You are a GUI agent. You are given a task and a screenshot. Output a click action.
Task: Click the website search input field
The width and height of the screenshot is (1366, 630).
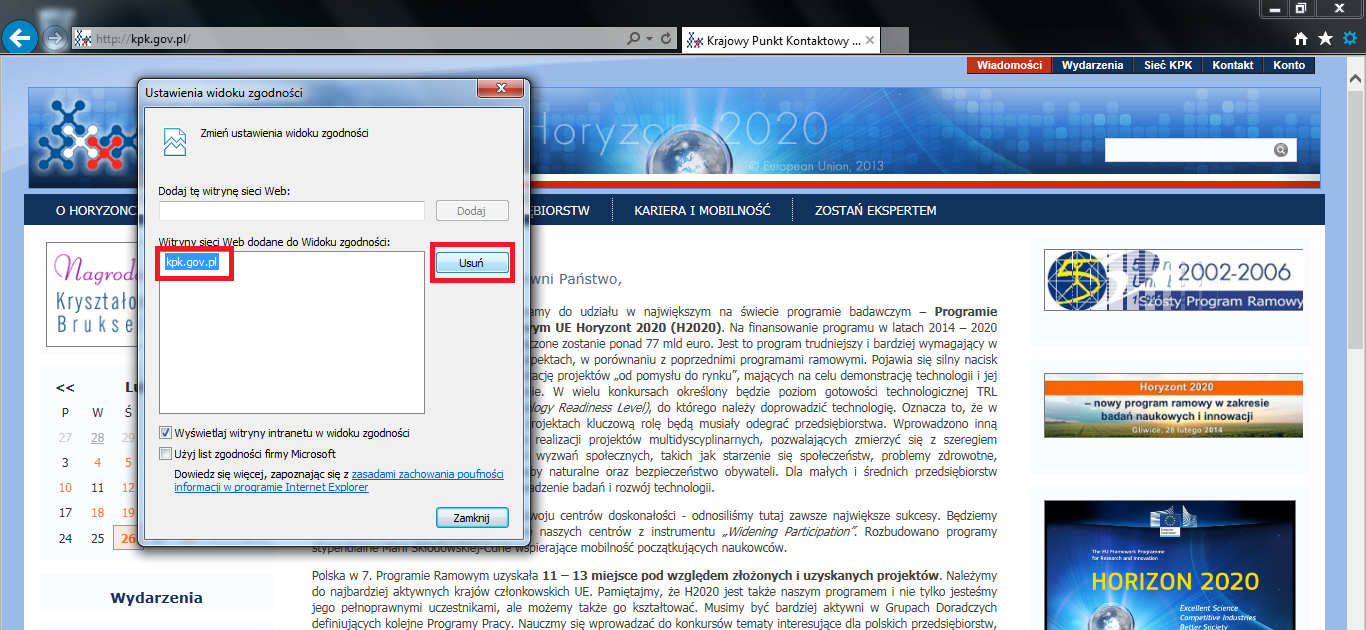tap(1187, 150)
